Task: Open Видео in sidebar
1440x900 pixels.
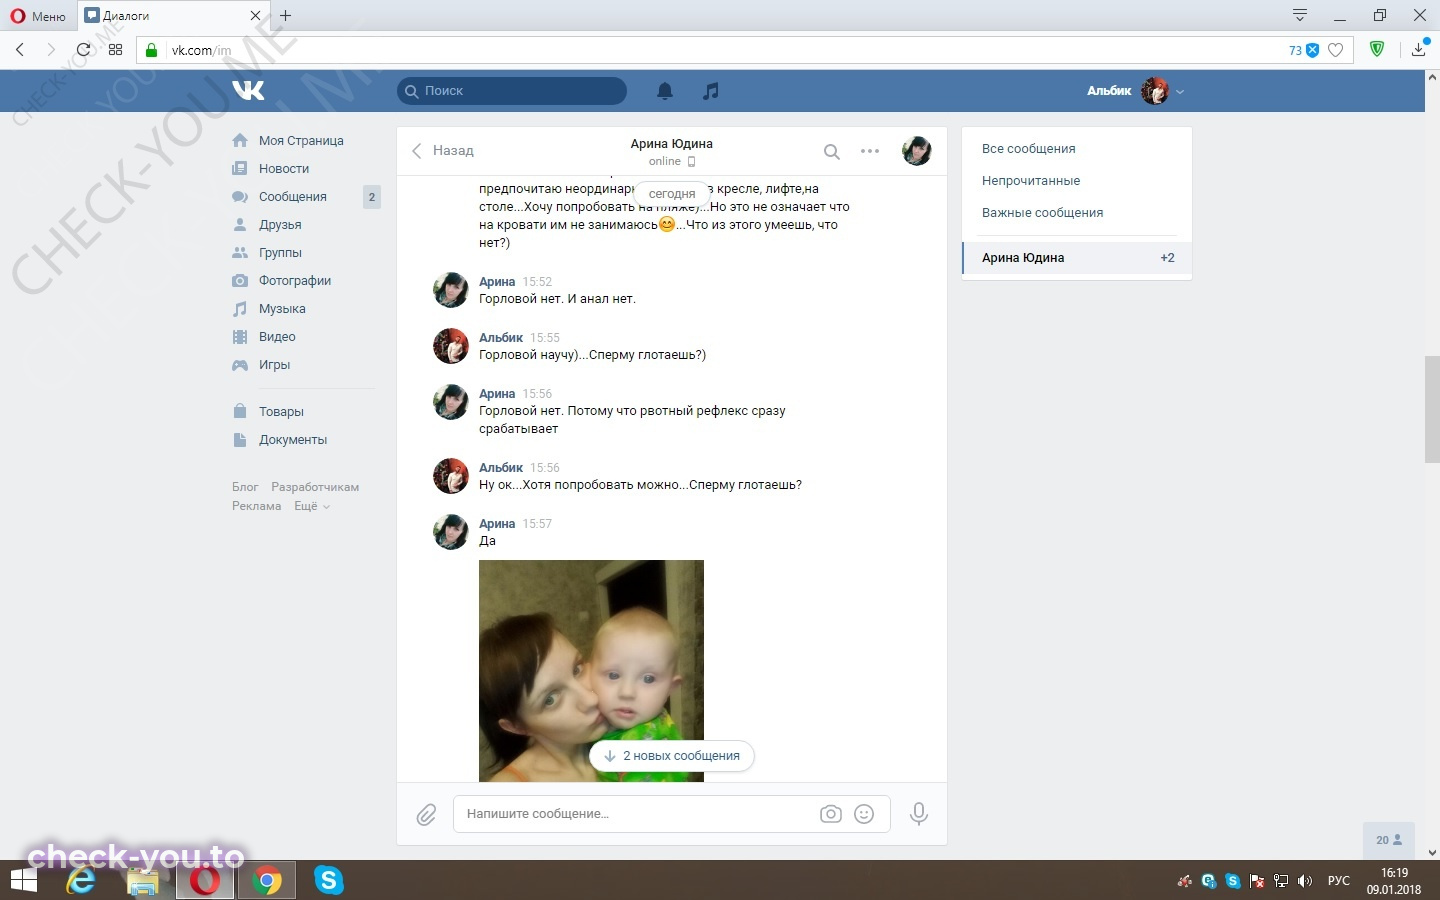Action: point(277,337)
